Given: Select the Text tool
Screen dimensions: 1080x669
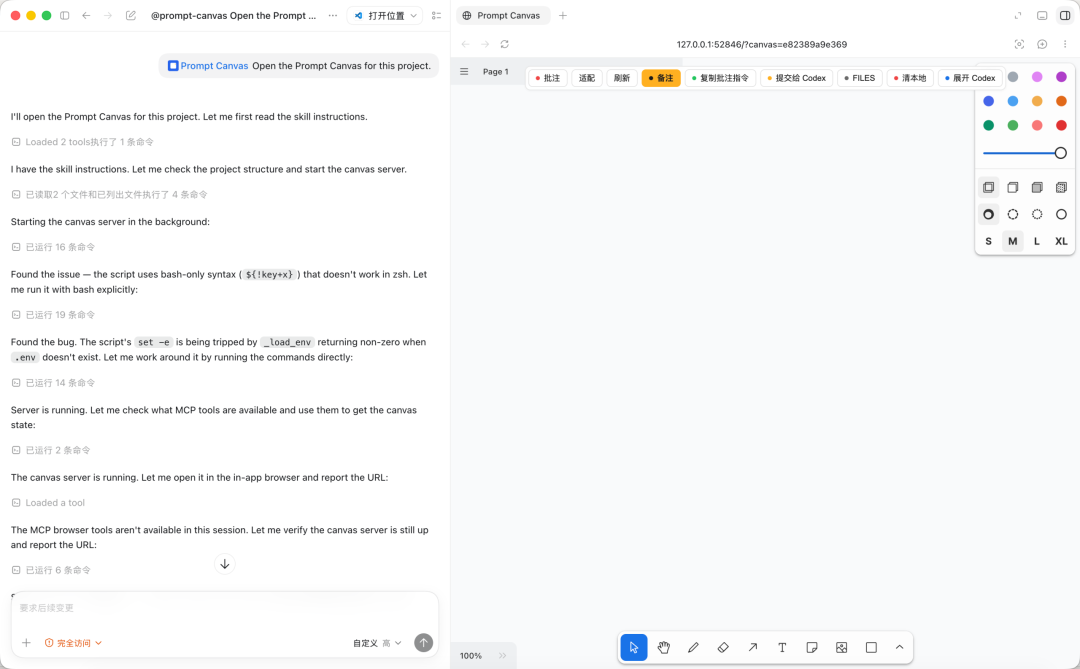Looking at the screenshot, I should [x=782, y=648].
